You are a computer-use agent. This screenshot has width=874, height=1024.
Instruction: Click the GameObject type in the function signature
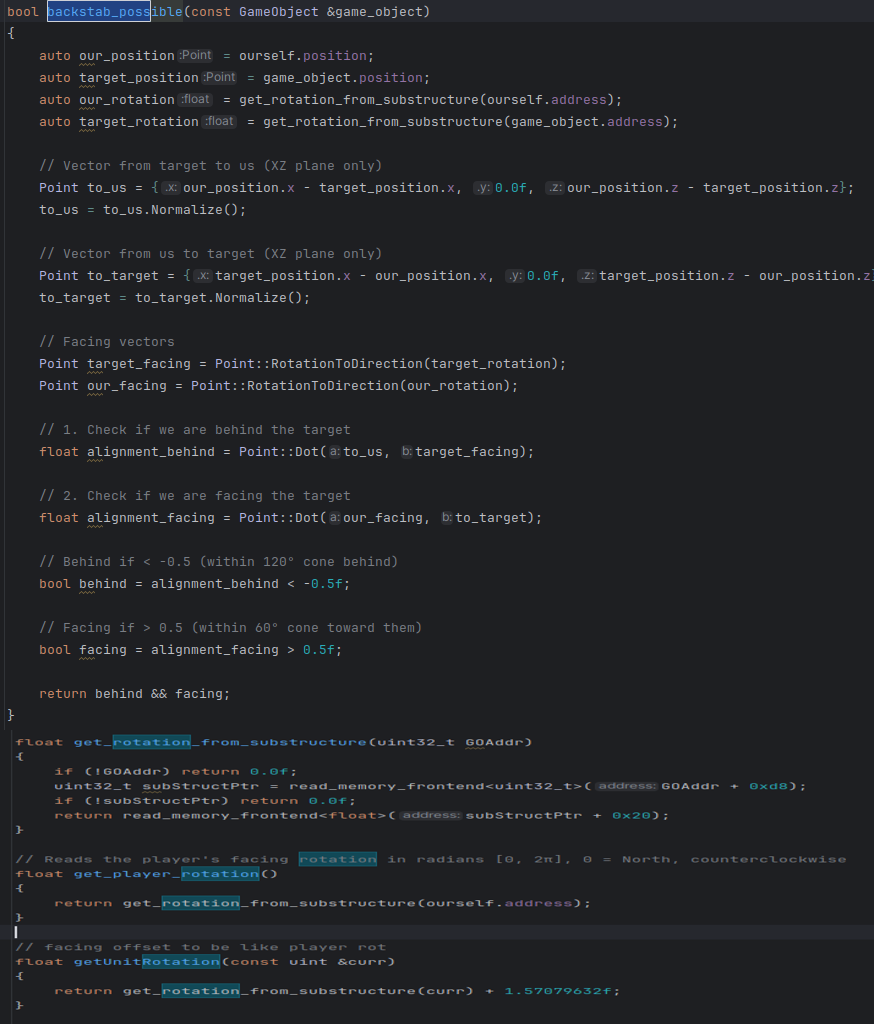click(x=279, y=12)
